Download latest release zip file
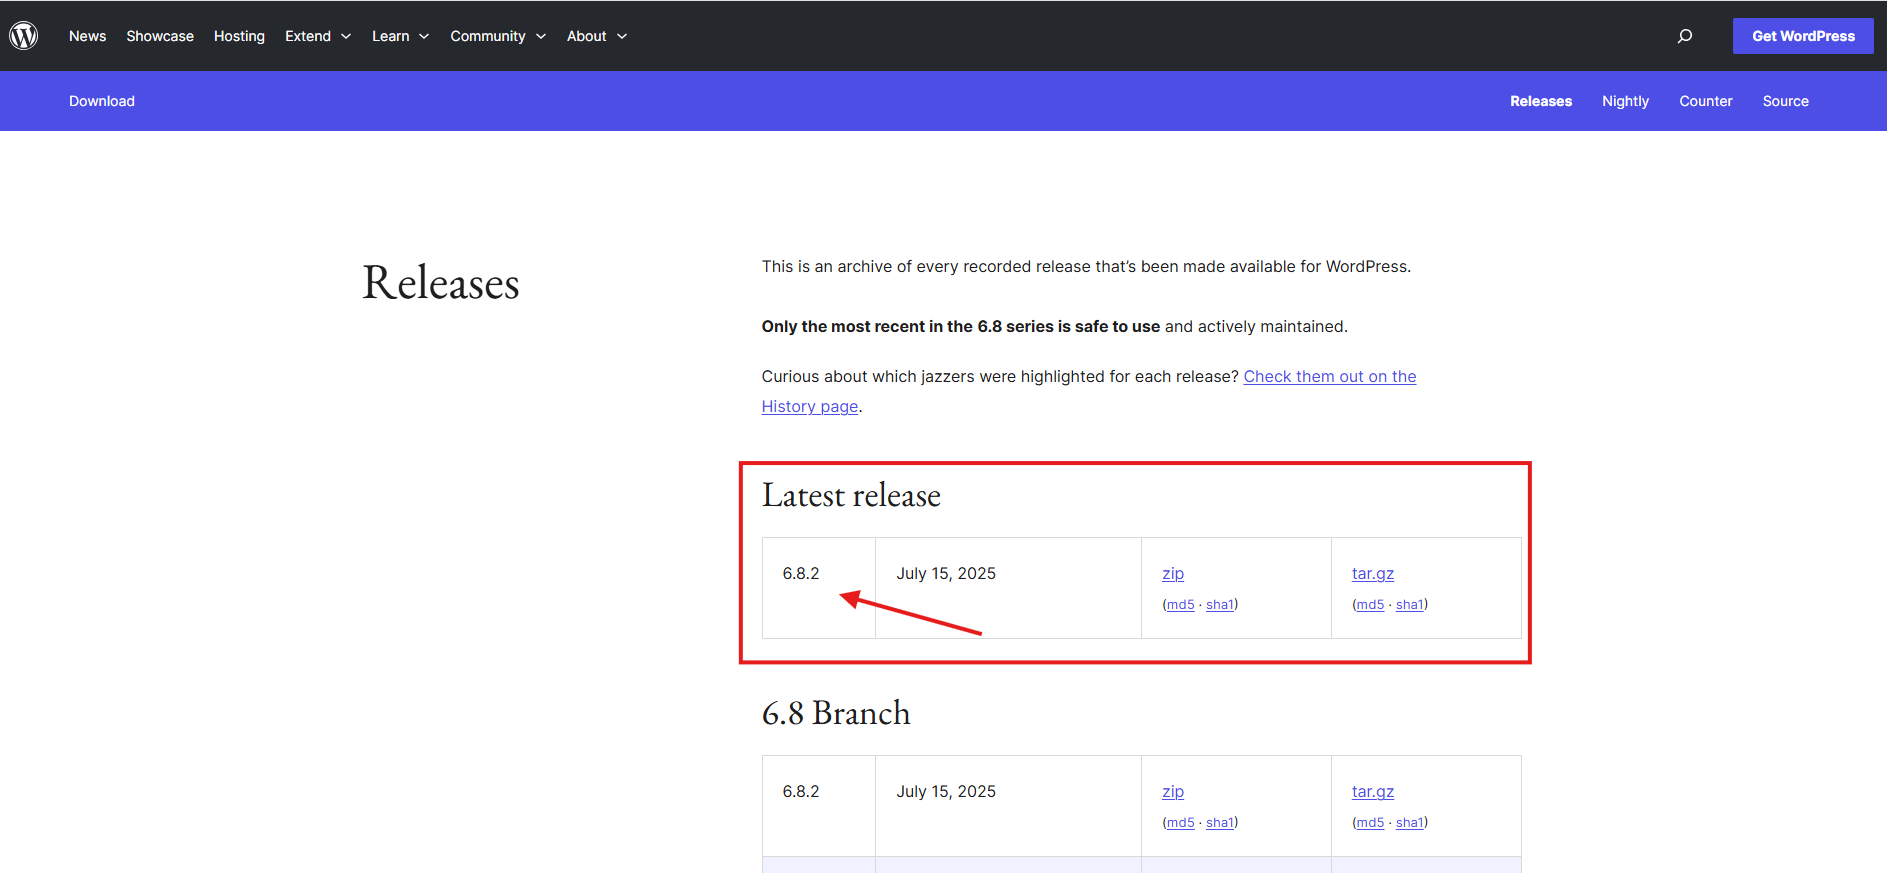 point(1173,574)
